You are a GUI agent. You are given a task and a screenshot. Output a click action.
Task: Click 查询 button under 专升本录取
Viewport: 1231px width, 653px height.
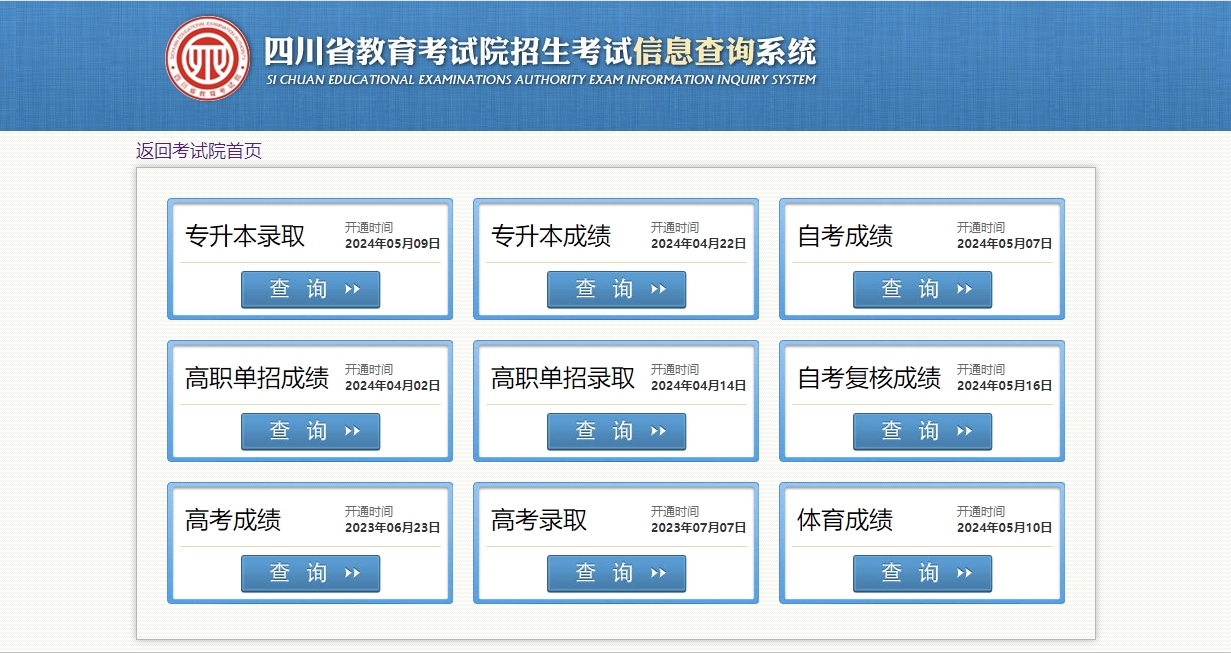(x=310, y=289)
